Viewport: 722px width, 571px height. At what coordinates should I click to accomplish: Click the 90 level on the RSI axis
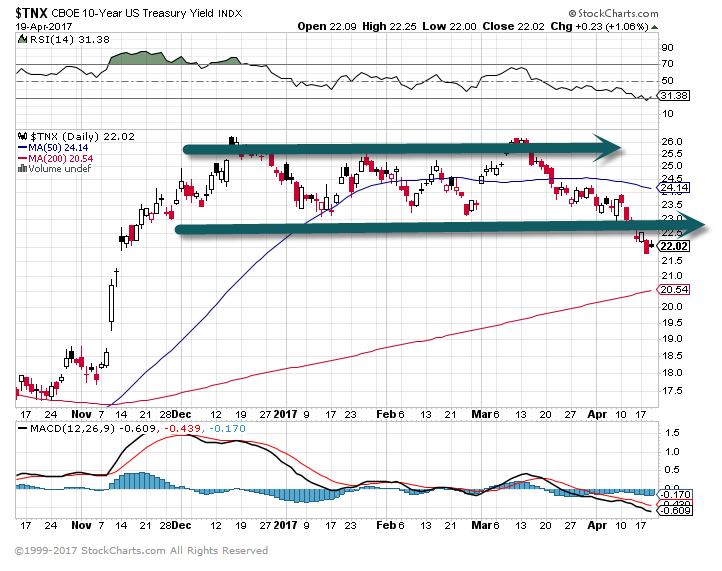(x=667, y=48)
